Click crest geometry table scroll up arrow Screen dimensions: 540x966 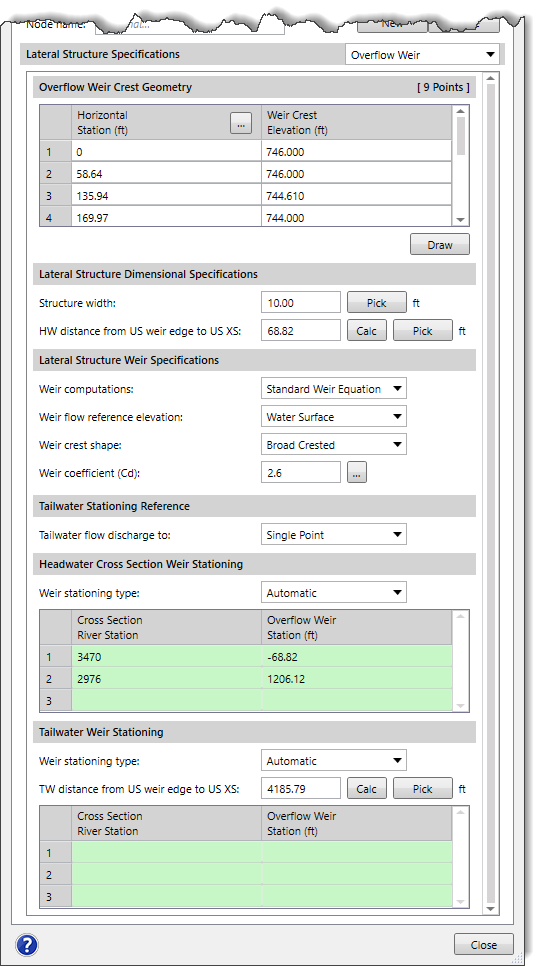(x=461, y=112)
